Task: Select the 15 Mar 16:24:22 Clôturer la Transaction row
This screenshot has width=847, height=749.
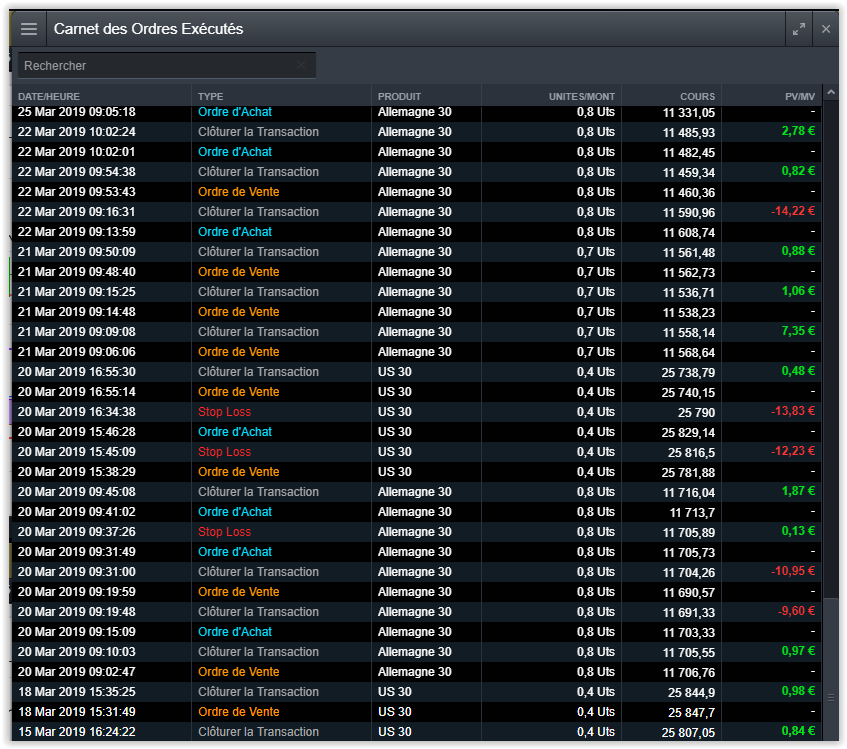Action: (416, 731)
